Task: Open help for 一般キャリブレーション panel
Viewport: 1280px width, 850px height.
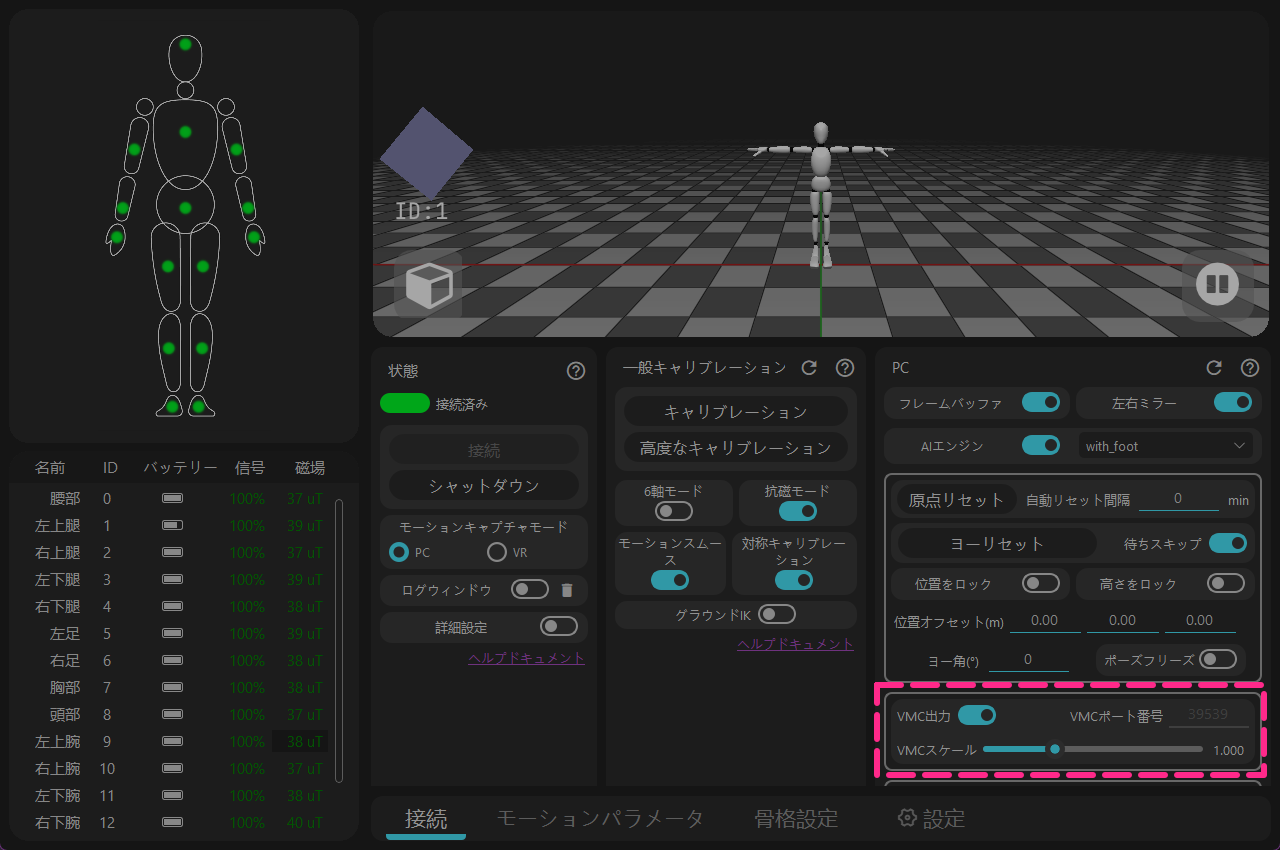Action: [x=845, y=368]
